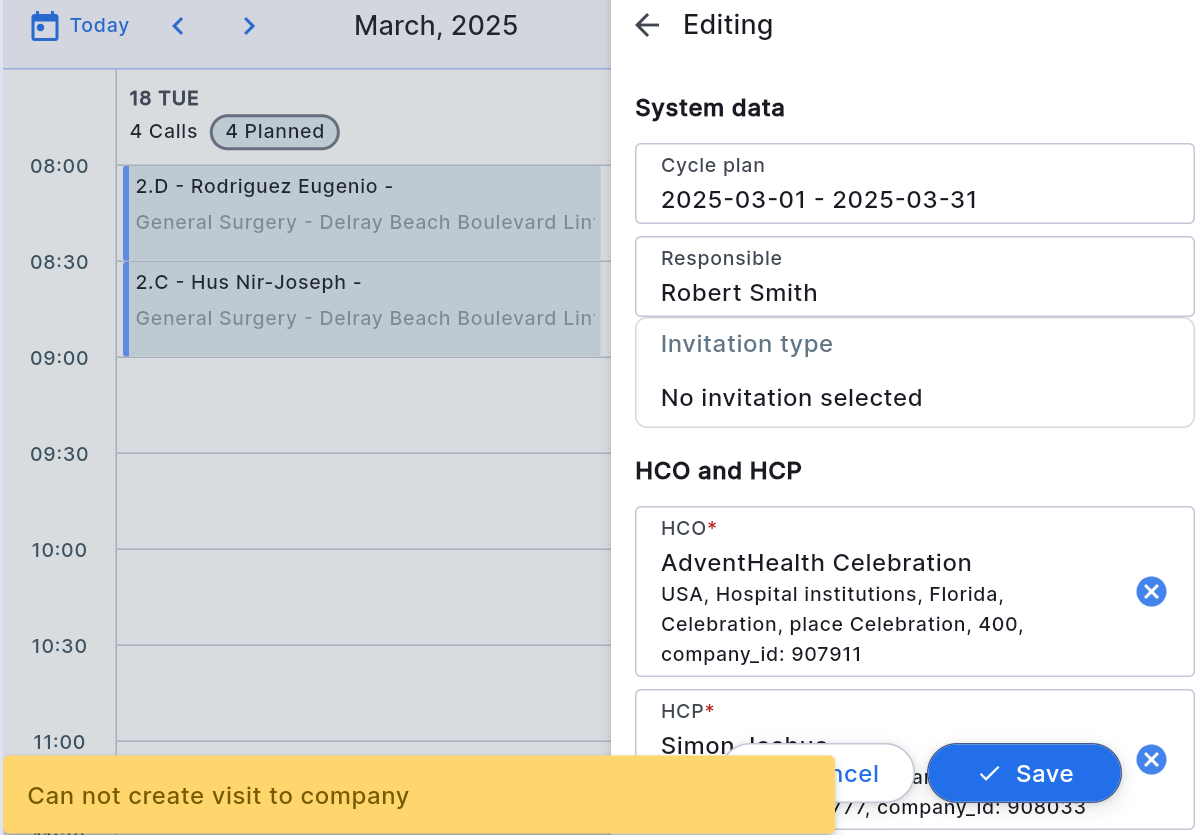Select the 18 TUE day header
Viewport: 1201px width, 835px height.
coord(164,98)
